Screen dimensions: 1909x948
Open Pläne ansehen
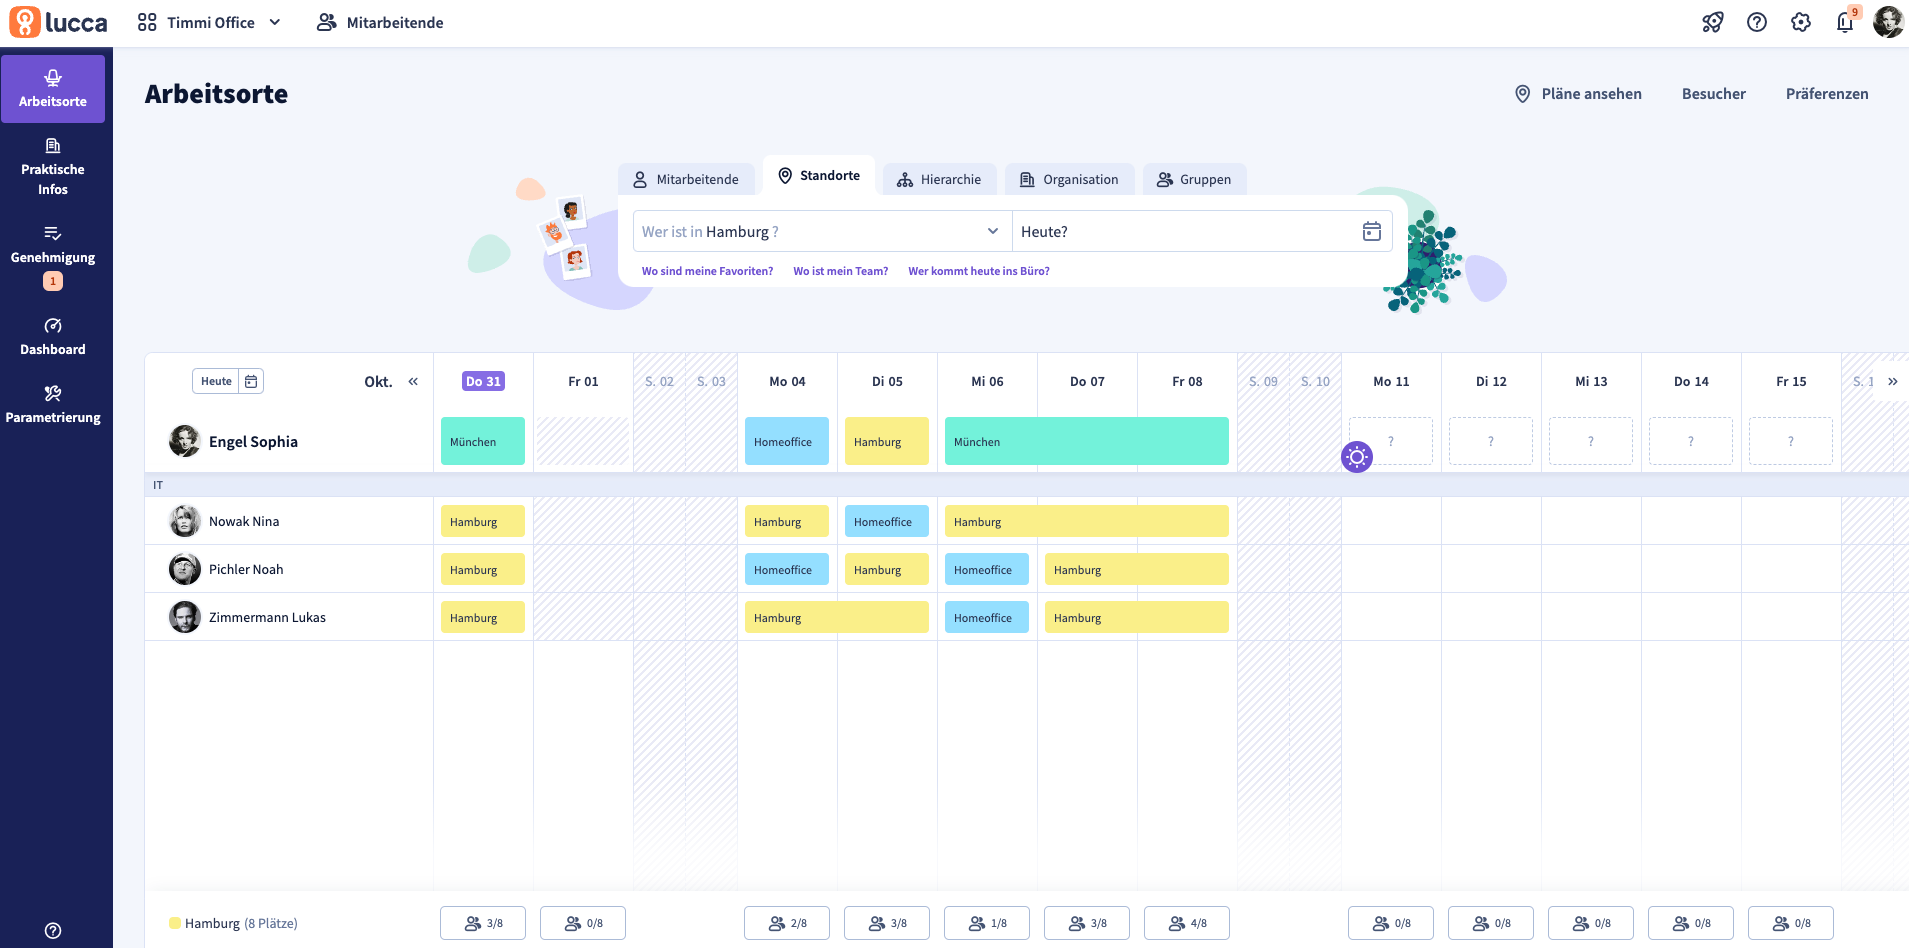[1578, 94]
